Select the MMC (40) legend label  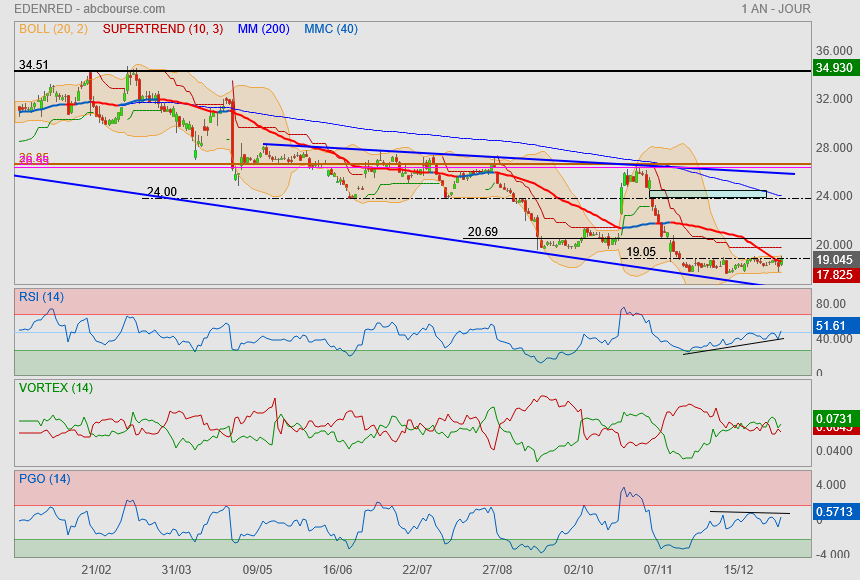pos(330,29)
